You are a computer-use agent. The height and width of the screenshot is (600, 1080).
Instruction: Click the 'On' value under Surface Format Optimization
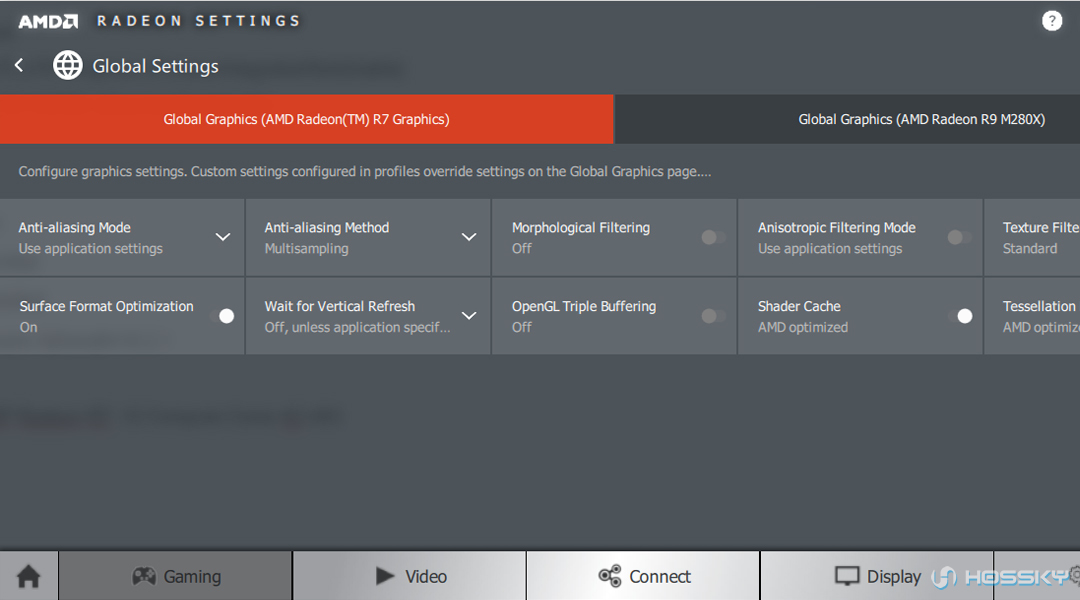point(28,327)
